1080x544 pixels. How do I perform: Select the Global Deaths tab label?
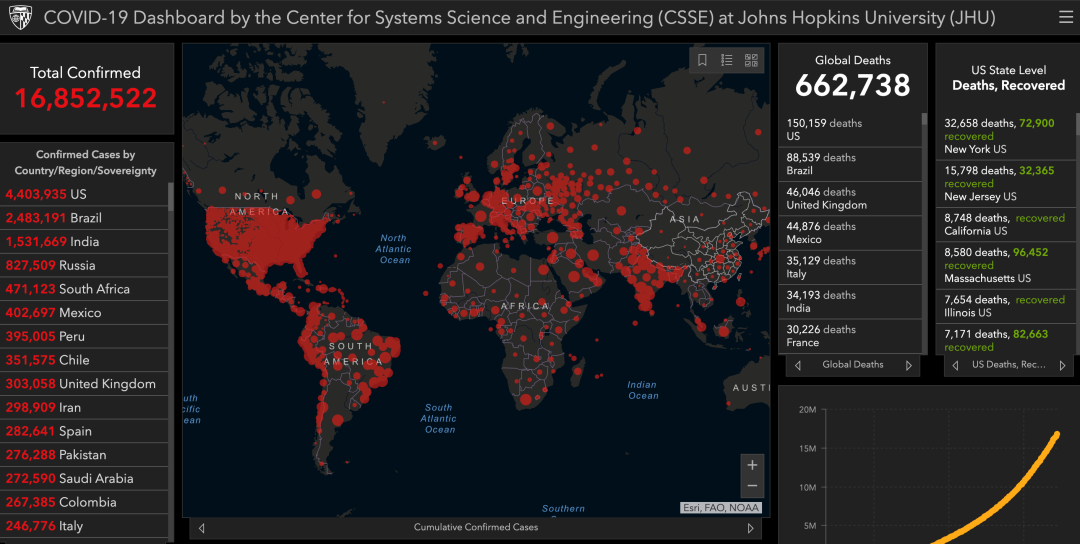[x=852, y=365]
